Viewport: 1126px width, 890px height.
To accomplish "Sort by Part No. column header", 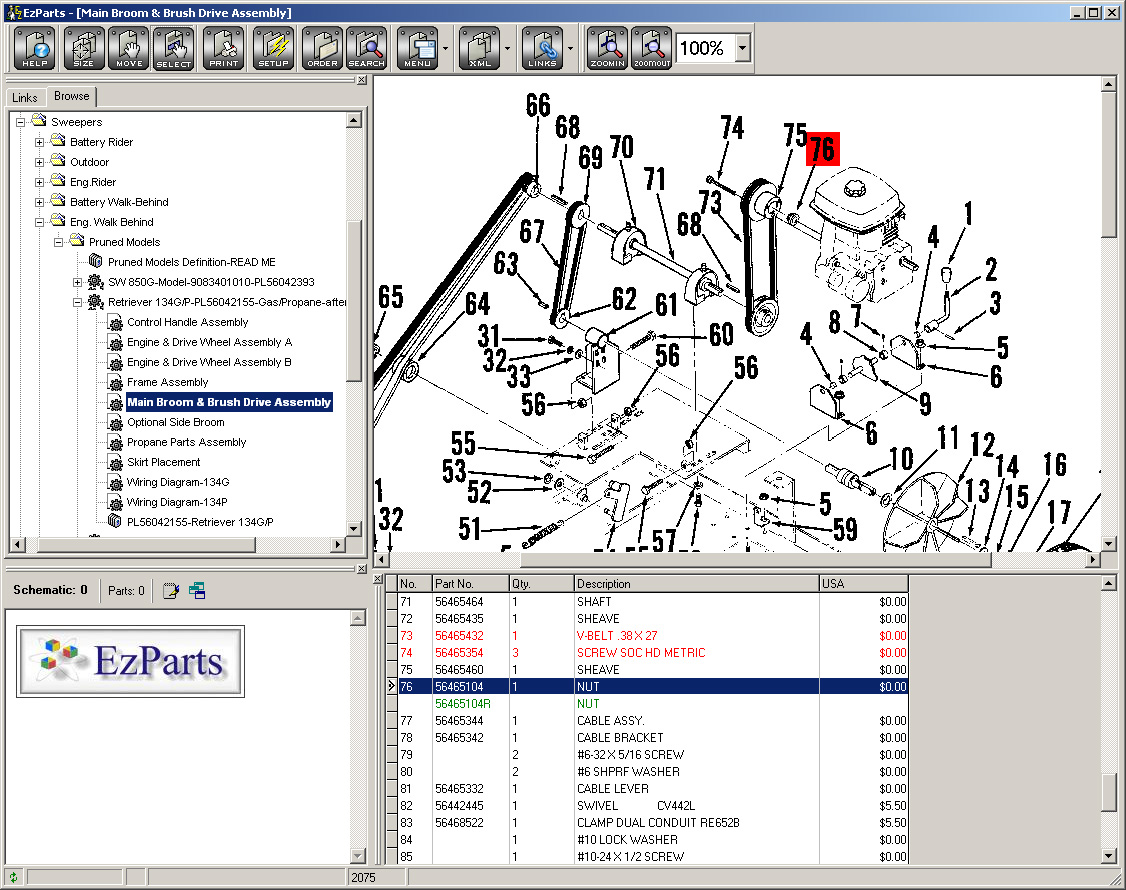I will click(470, 584).
